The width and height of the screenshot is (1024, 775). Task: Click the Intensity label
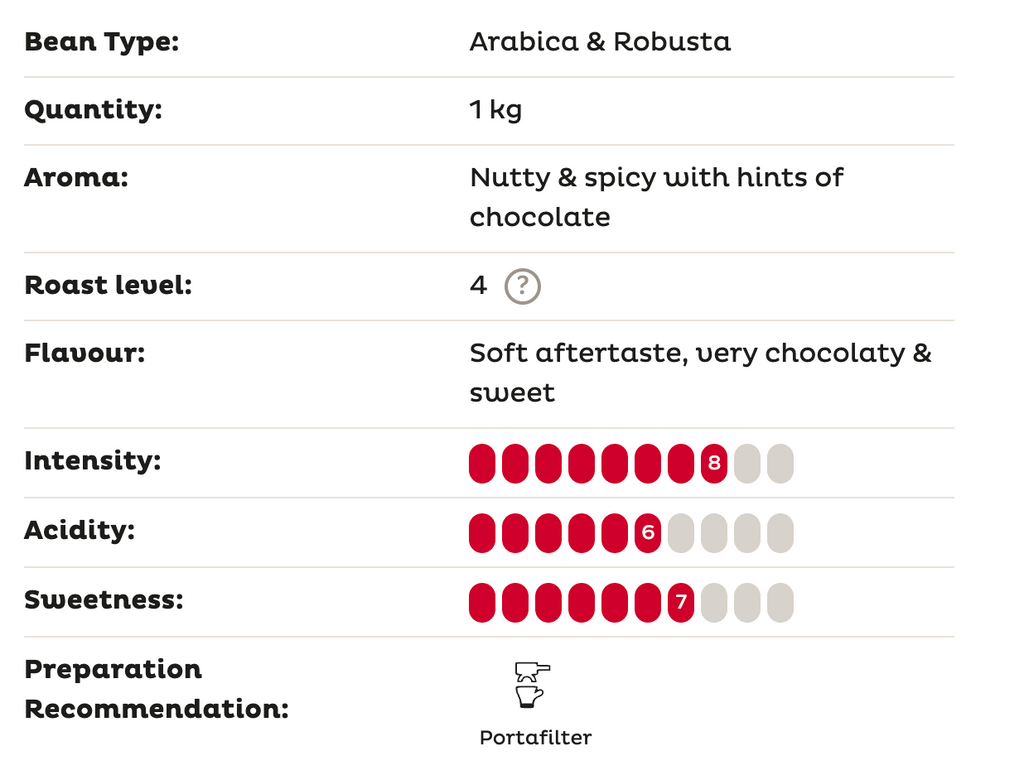point(93,461)
